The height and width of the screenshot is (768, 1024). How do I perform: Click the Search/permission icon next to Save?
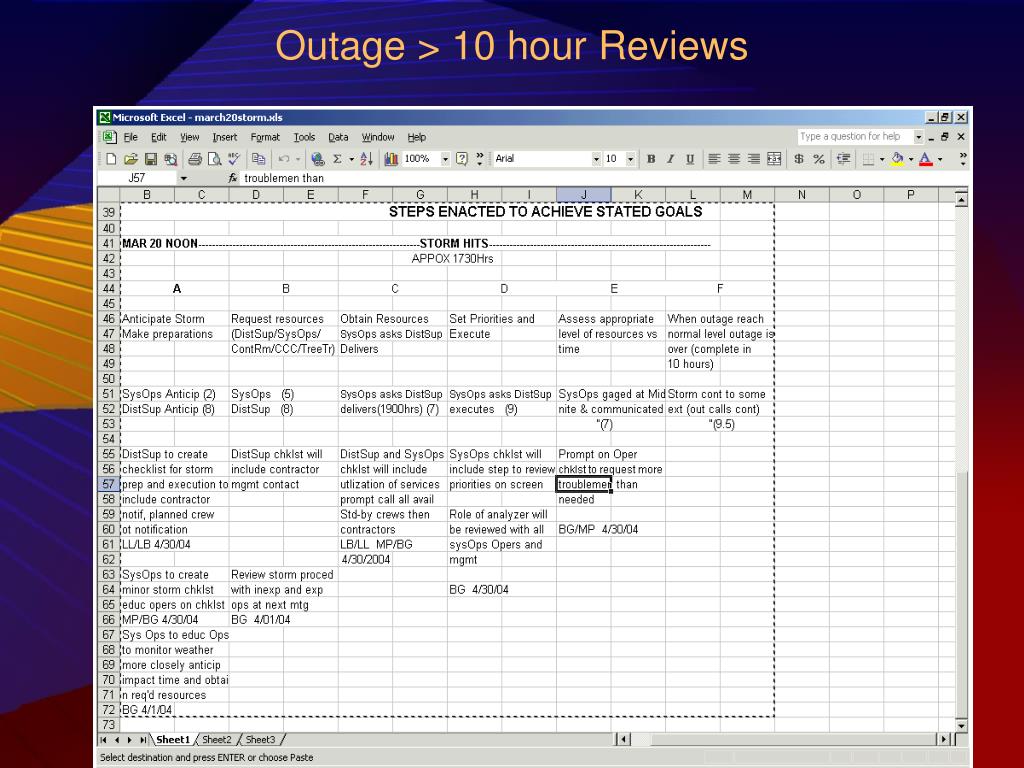(x=170, y=159)
